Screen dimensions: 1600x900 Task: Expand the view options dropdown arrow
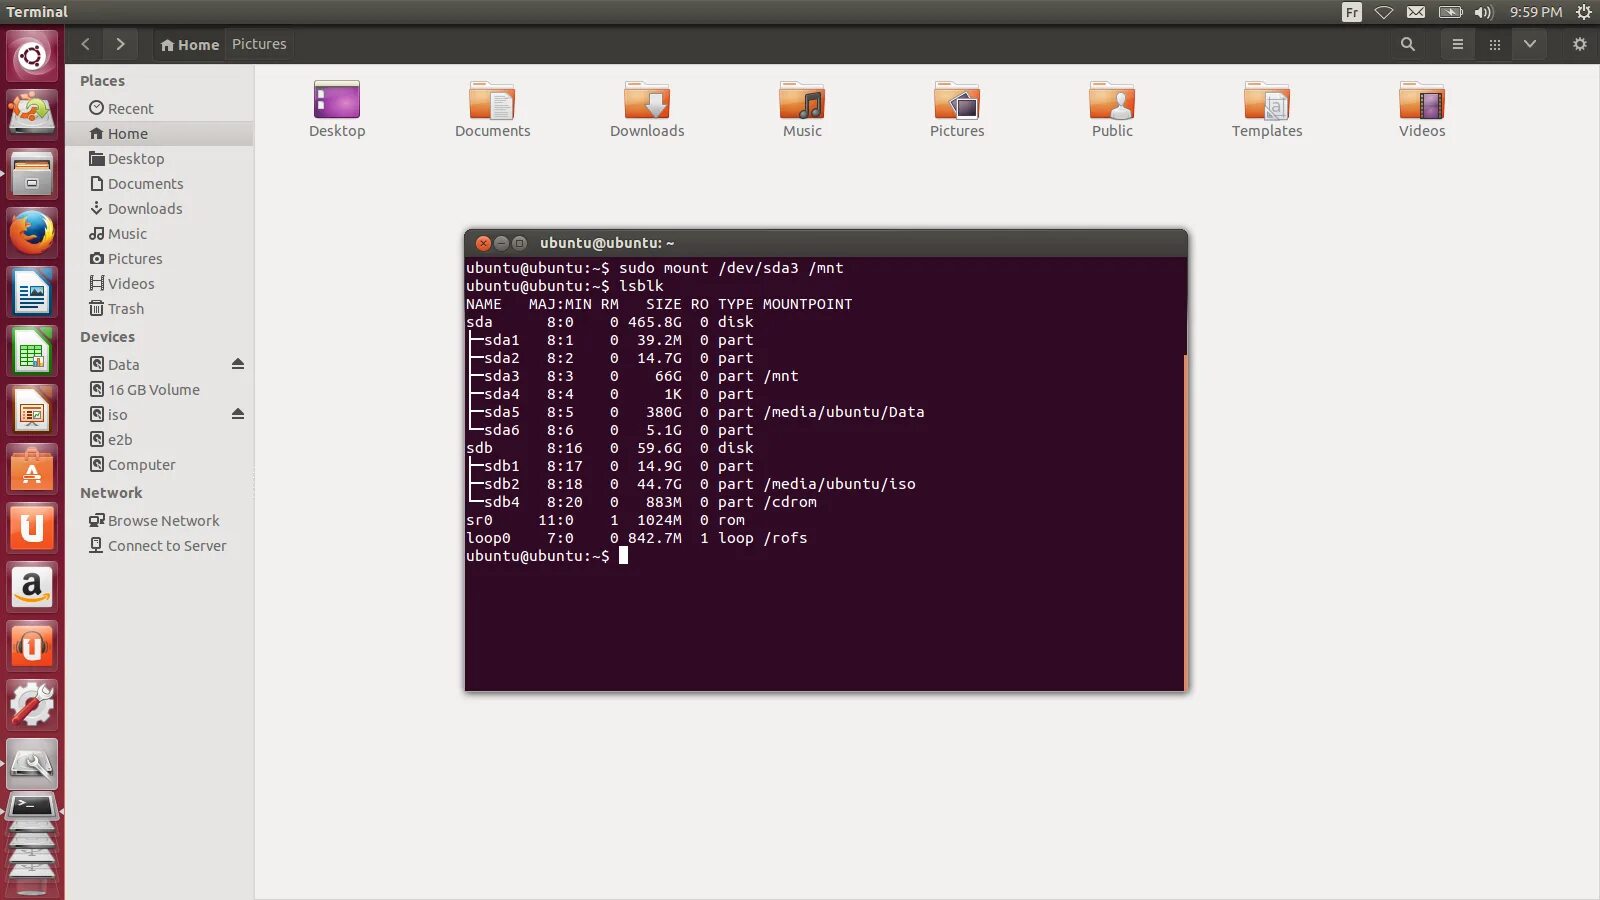[1530, 44]
